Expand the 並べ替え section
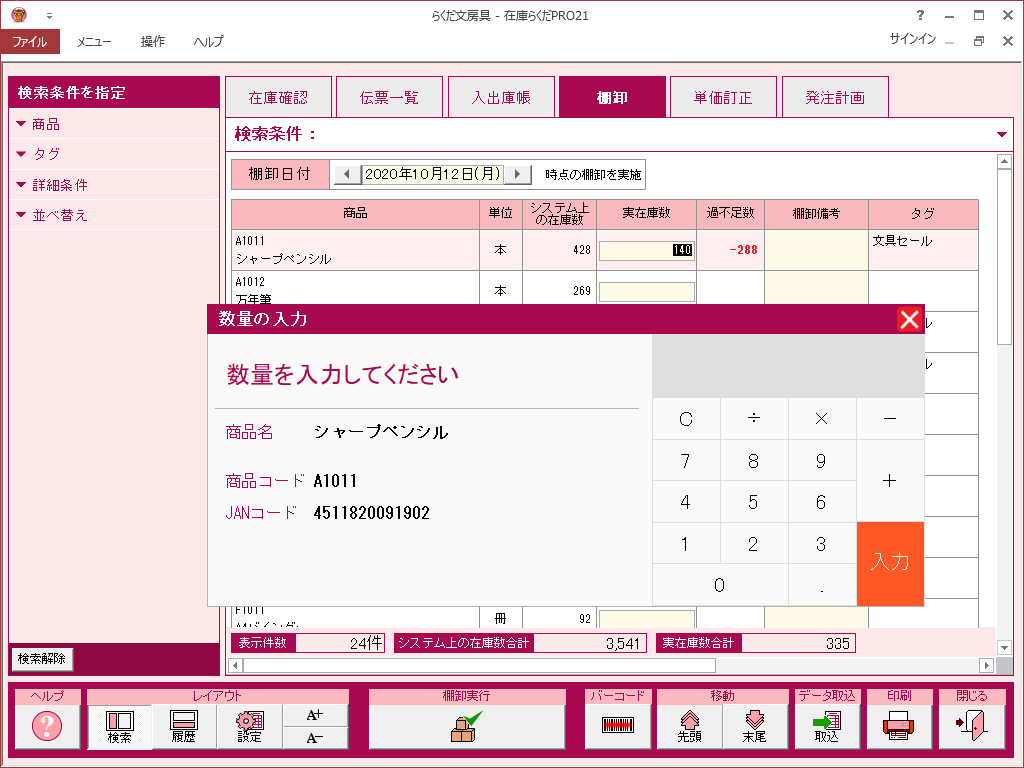The height and width of the screenshot is (768, 1024). [x=59, y=215]
